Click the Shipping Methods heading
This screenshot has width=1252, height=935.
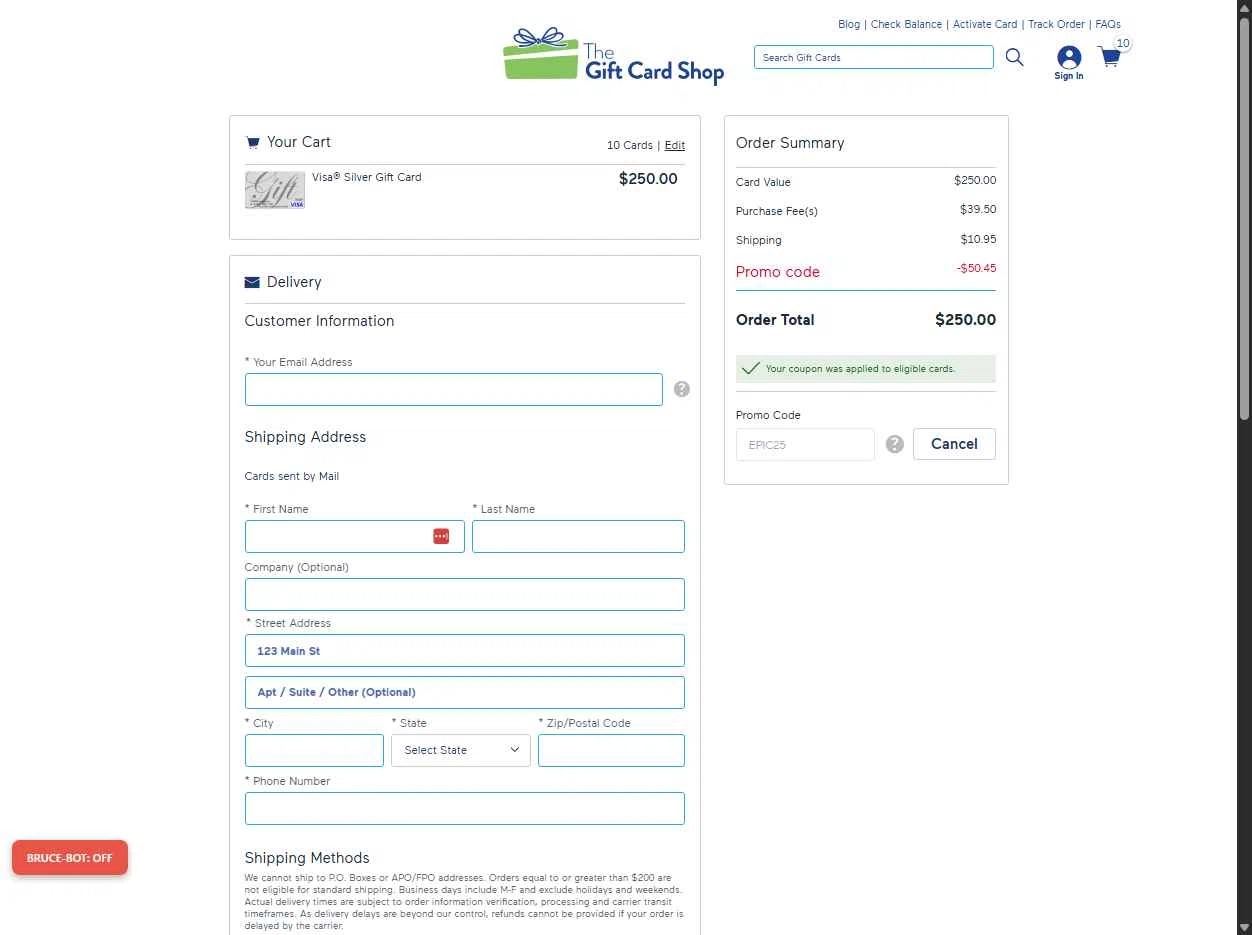tap(307, 858)
